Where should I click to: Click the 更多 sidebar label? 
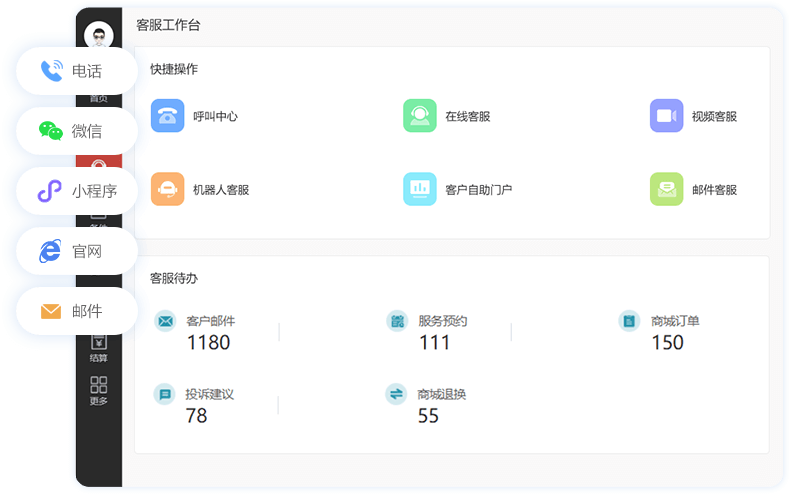(x=99, y=401)
